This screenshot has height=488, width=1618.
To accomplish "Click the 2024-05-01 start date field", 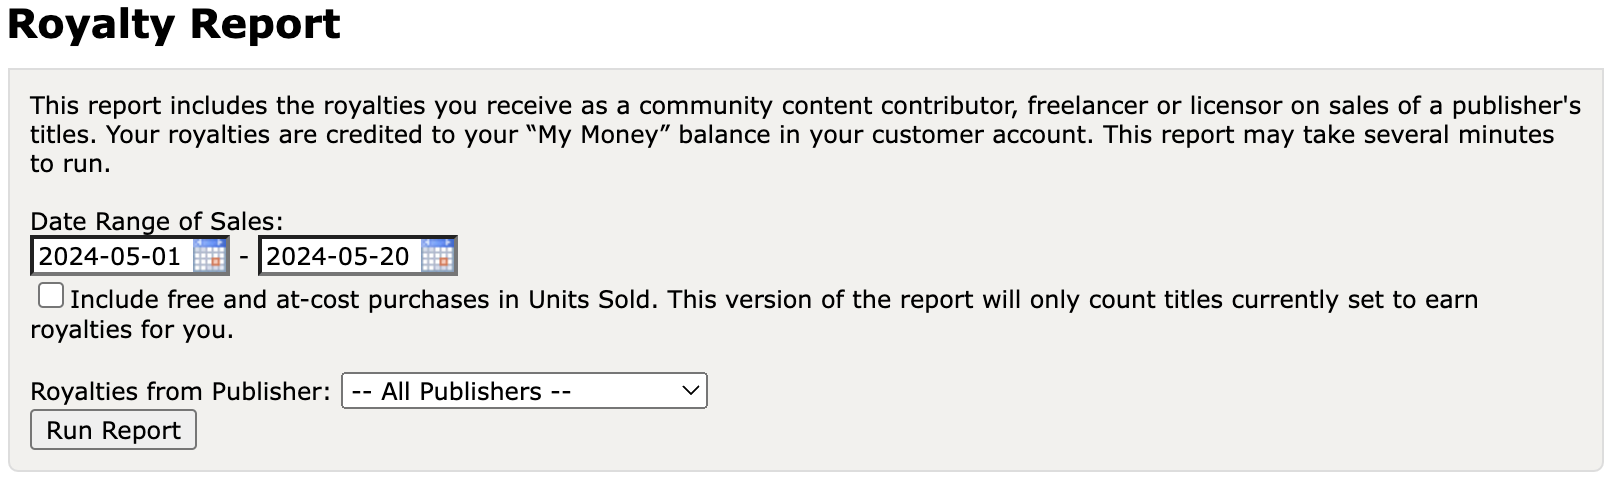I will coord(110,257).
